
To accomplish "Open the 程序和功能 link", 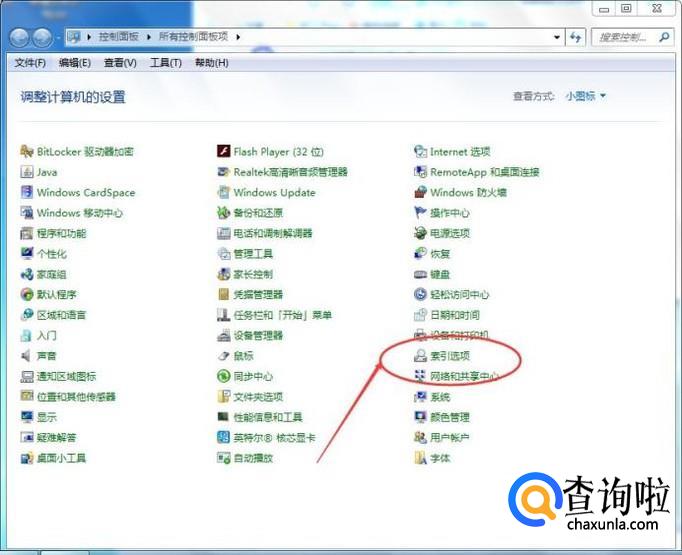I will coord(61,234).
